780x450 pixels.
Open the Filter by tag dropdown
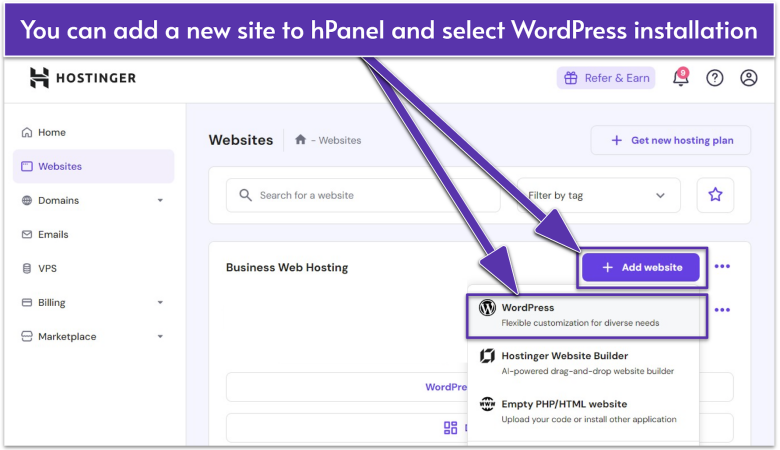(x=598, y=195)
